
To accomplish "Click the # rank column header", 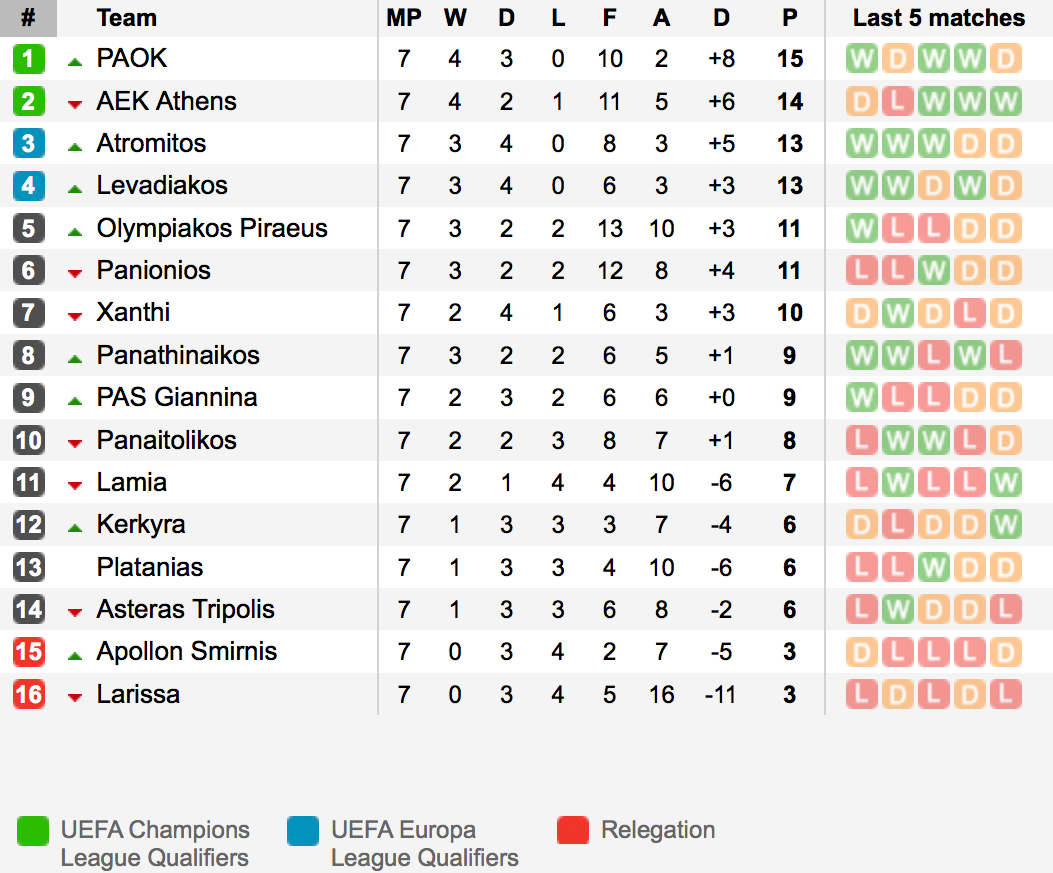I will coord(28,18).
